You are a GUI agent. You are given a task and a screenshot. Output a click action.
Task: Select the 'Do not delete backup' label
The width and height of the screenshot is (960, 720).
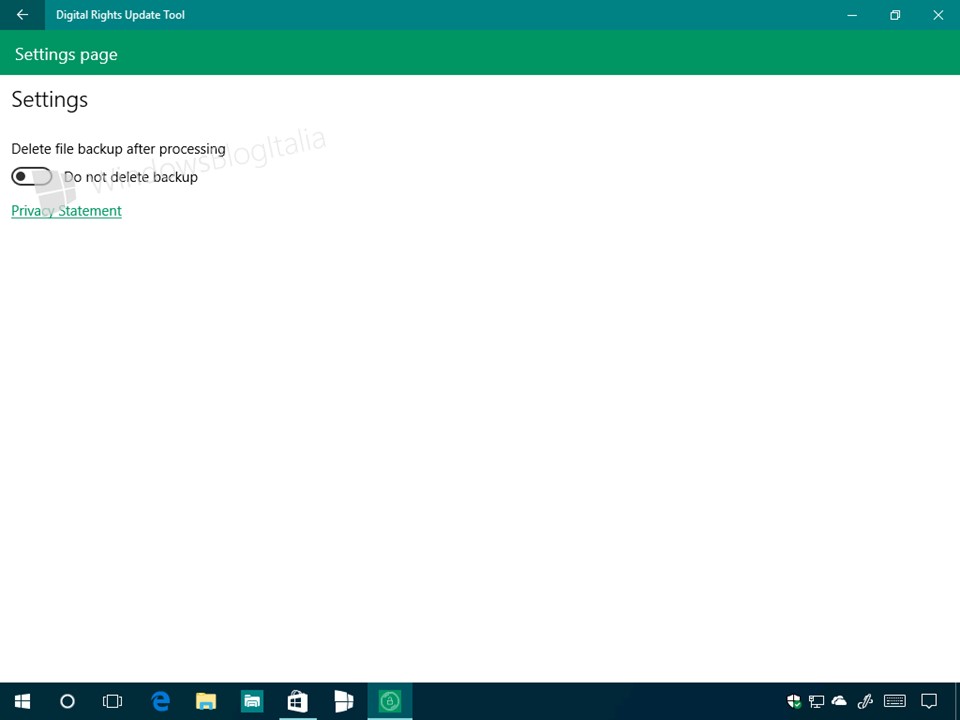coord(131,177)
